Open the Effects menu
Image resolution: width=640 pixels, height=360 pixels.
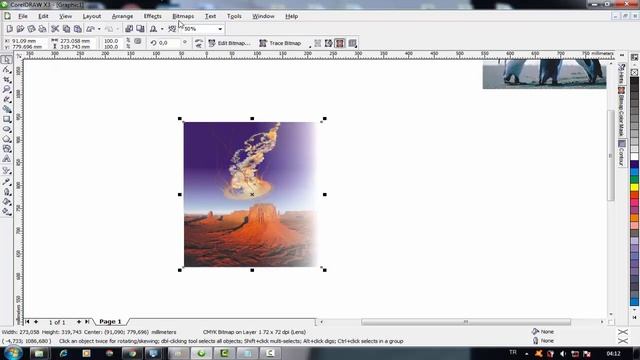coord(153,16)
